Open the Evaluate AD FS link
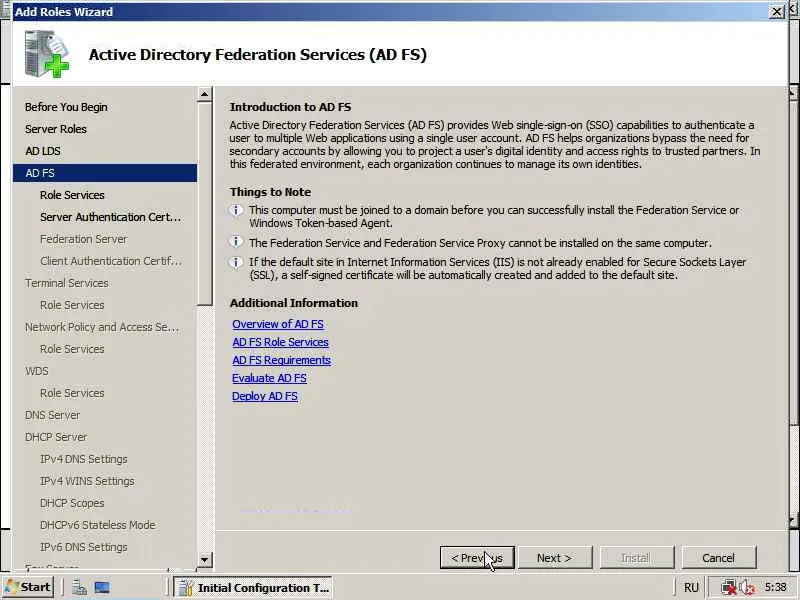This screenshot has width=800, height=600. (269, 378)
